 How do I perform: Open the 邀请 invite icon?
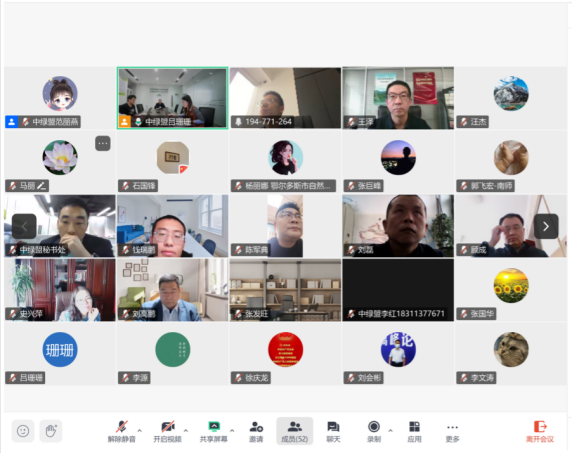pyautogui.click(x=256, y=431)
